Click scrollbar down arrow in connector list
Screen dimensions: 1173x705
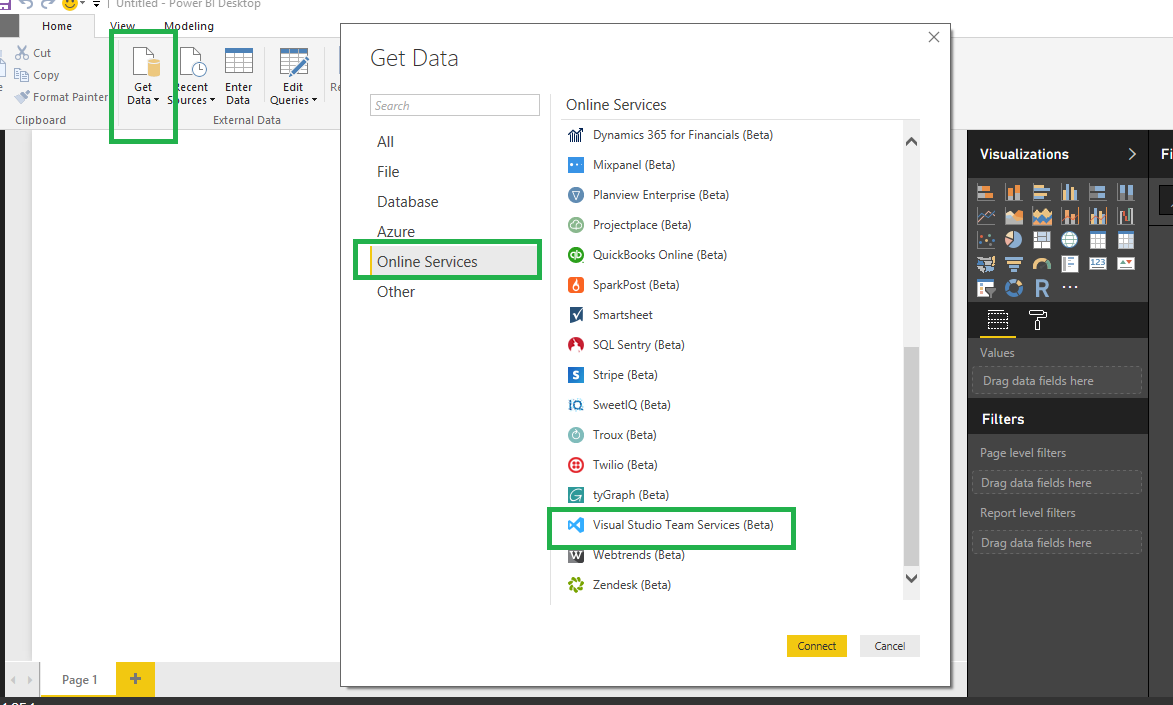(x=911, y=578)
